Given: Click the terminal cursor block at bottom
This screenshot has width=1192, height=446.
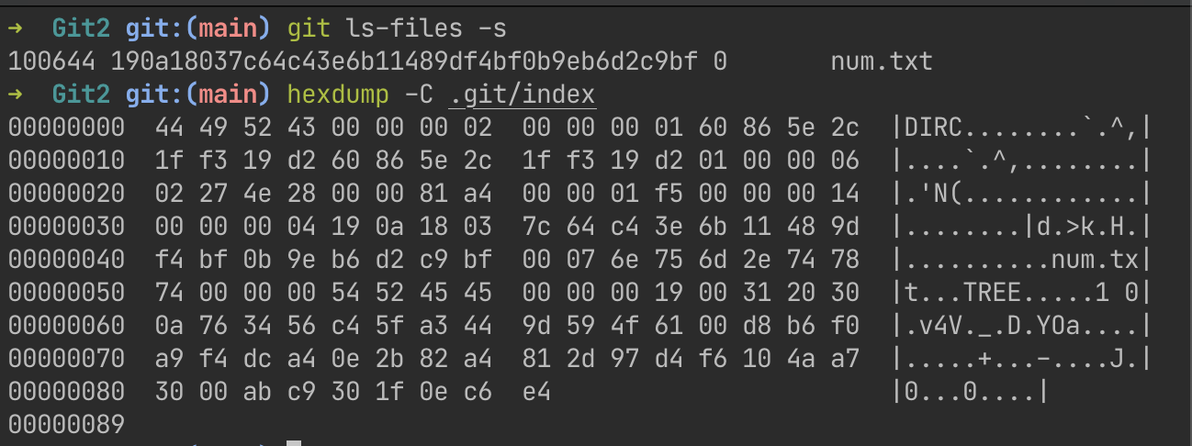Looking at the screenshot, I should [x=294, y=442].
